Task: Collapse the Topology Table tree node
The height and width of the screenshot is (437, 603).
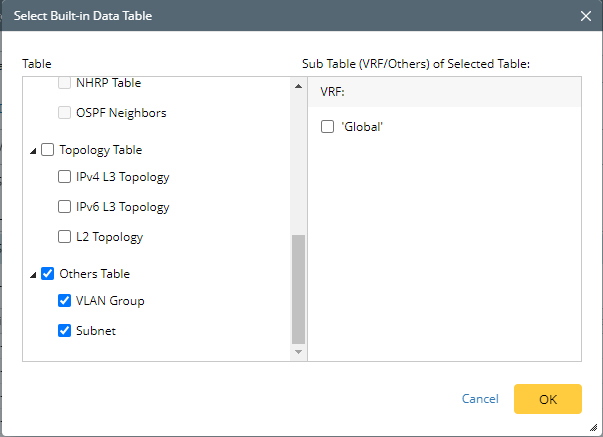Action: tap(34, 151)
